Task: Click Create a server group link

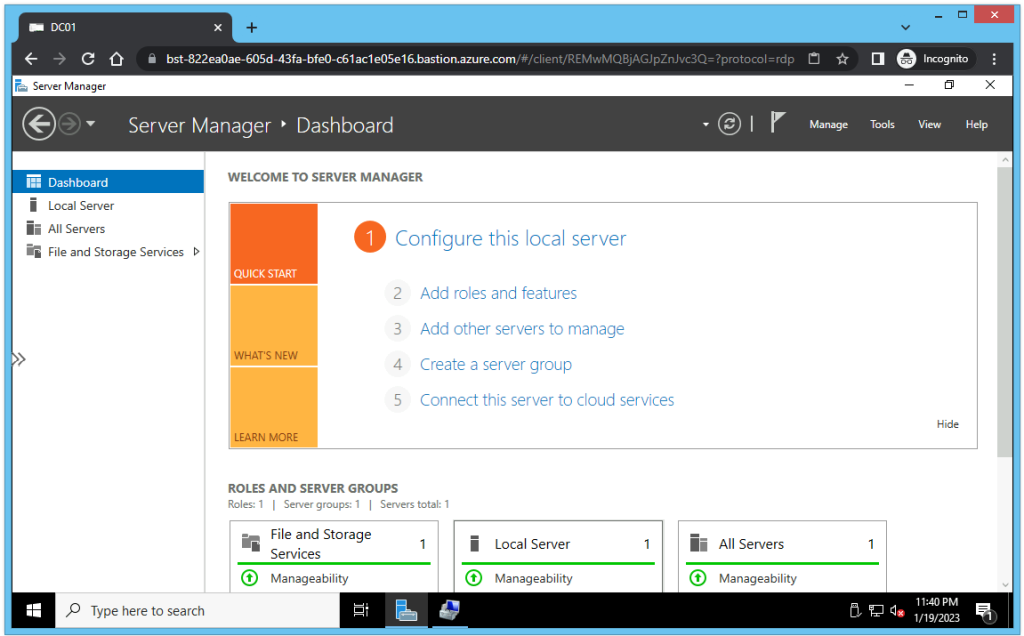Action: tap(496, 364)
